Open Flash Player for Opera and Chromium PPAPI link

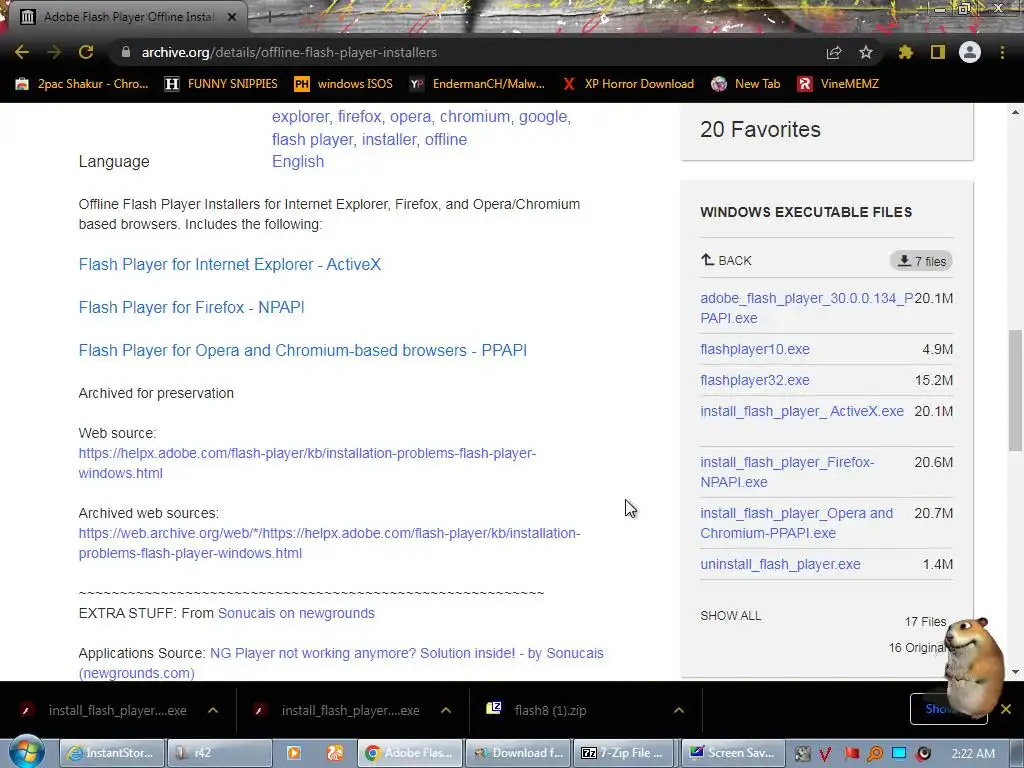(302, 351)
